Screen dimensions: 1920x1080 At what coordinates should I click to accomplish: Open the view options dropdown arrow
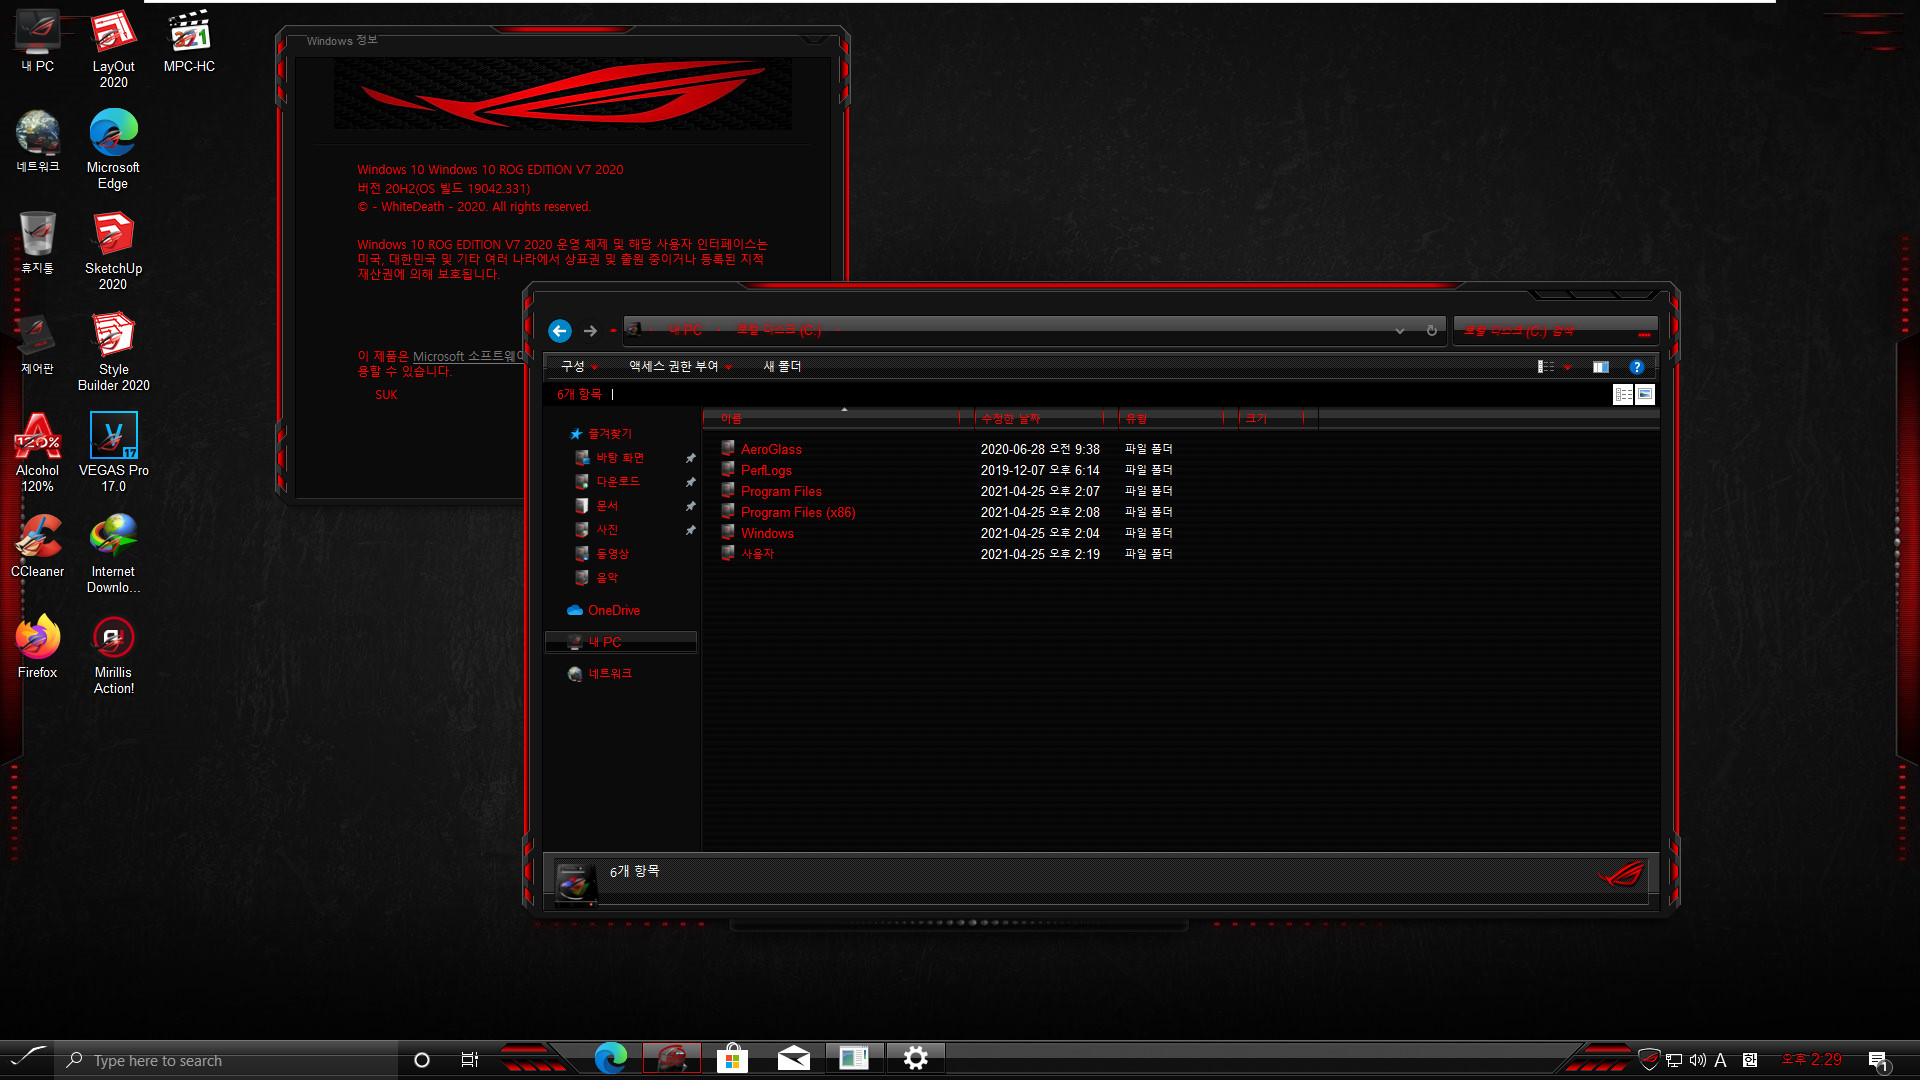point(1567,367)
